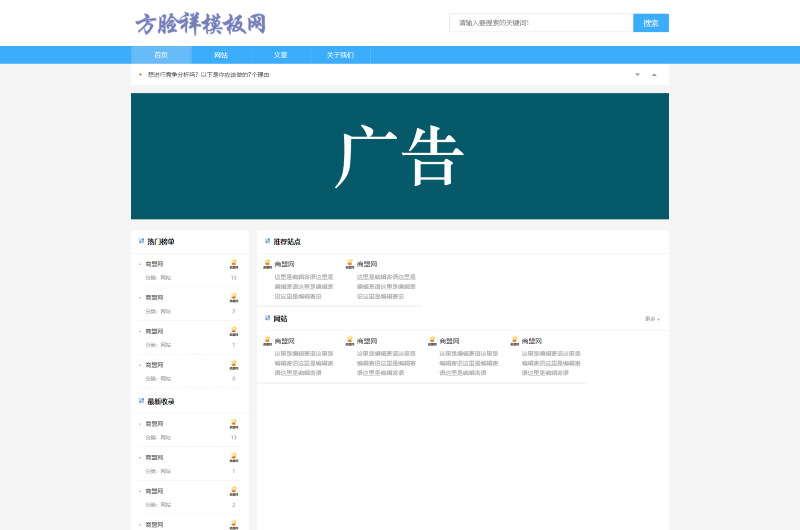
Task: Click badge icon of second 推荐站点 card
Action: 350,264
